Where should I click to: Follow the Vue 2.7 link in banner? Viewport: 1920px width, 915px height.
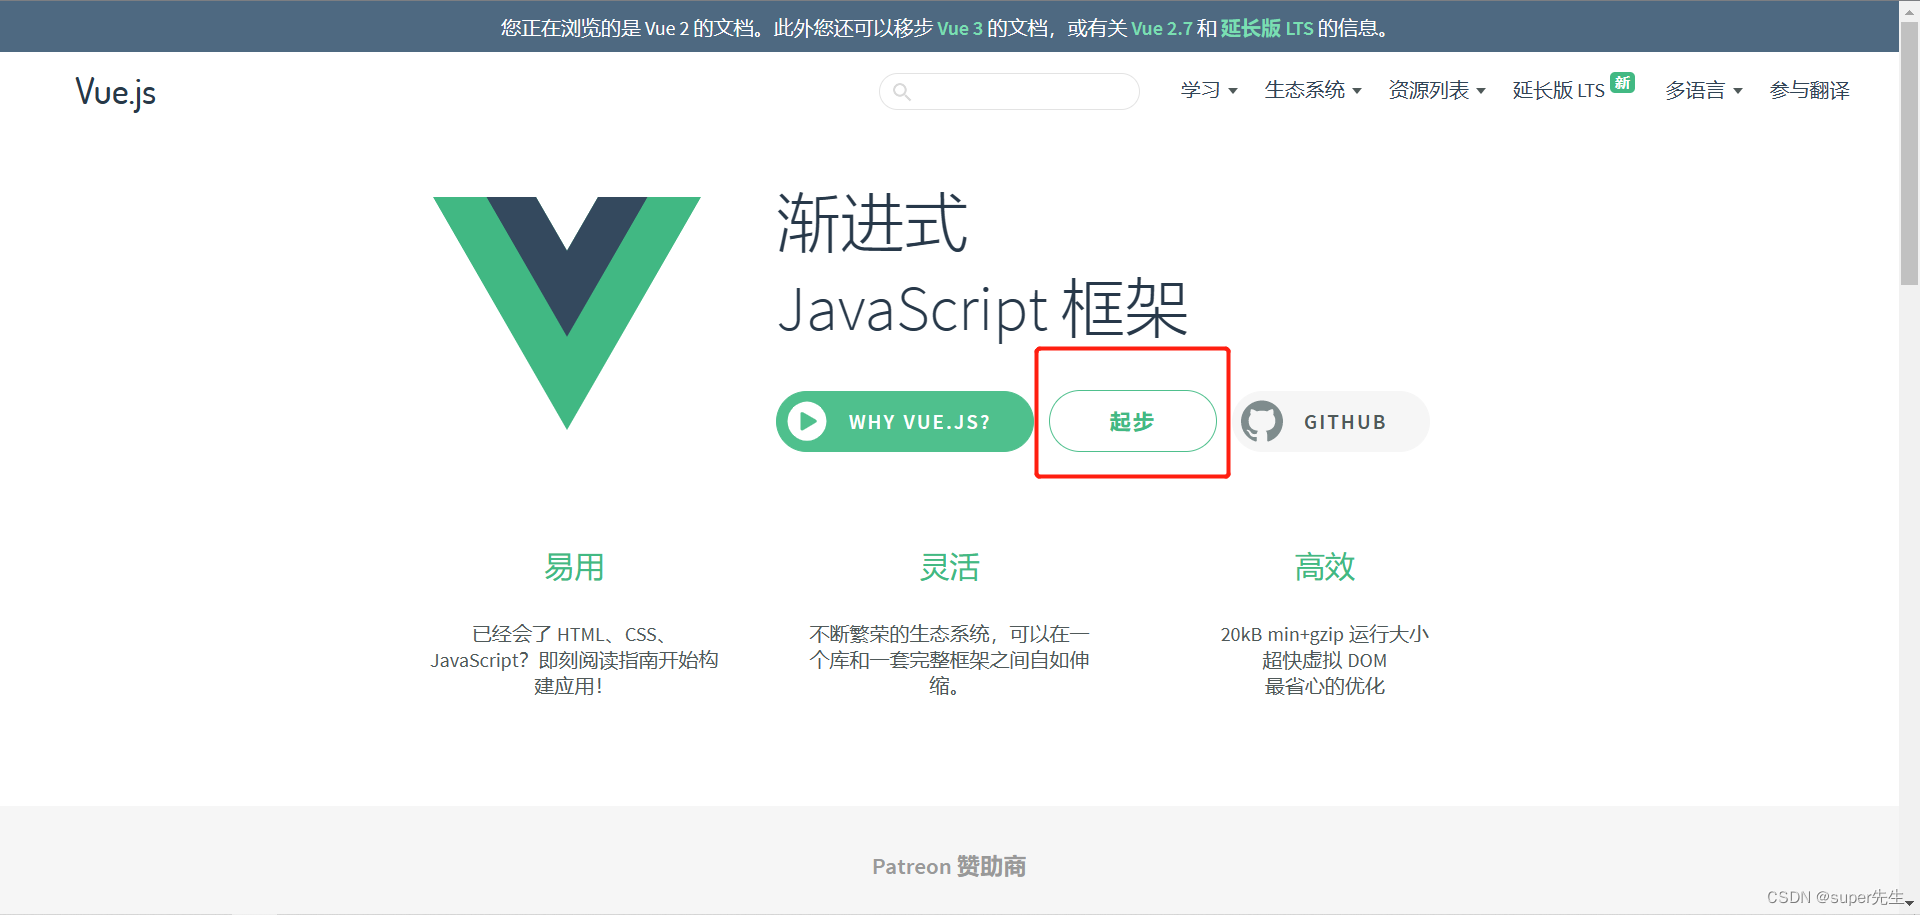1161,28
